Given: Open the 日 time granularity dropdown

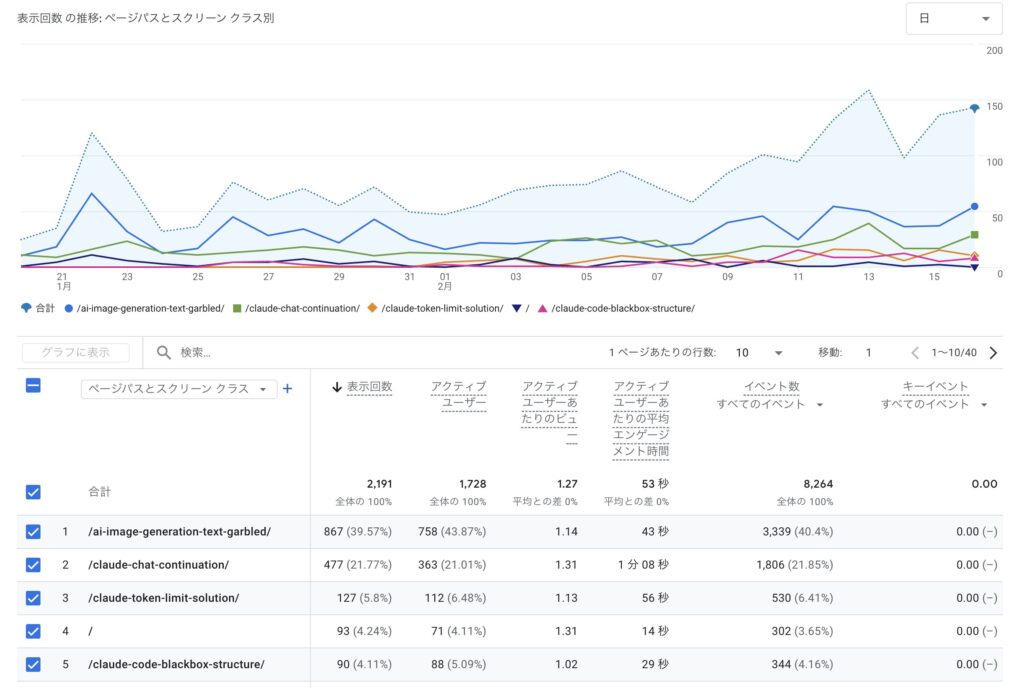Looking at the screenshot, I should tap(954, 18).
